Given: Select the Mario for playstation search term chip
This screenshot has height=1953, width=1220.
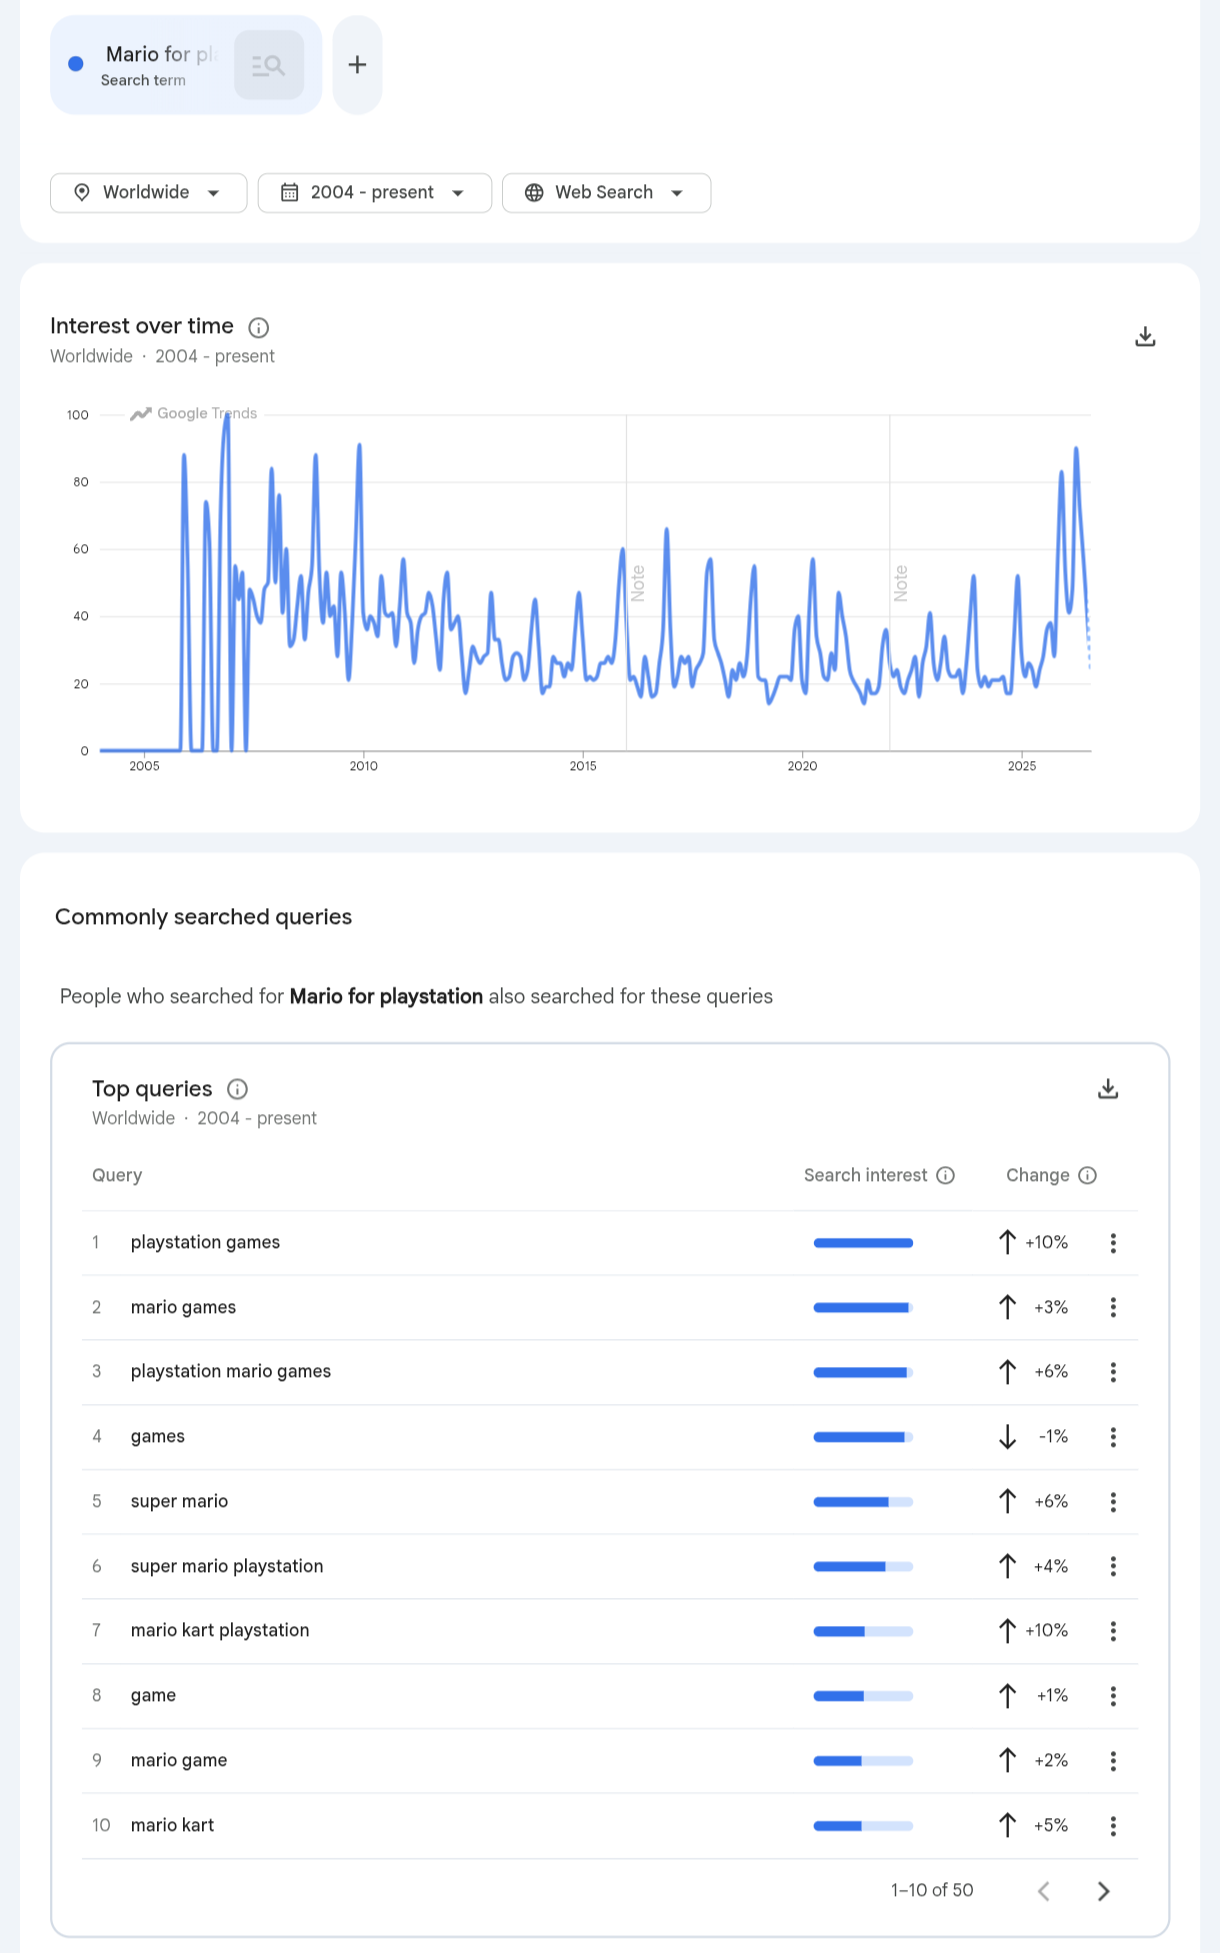Looking at the screenshot, I should [x=186, y=65].
